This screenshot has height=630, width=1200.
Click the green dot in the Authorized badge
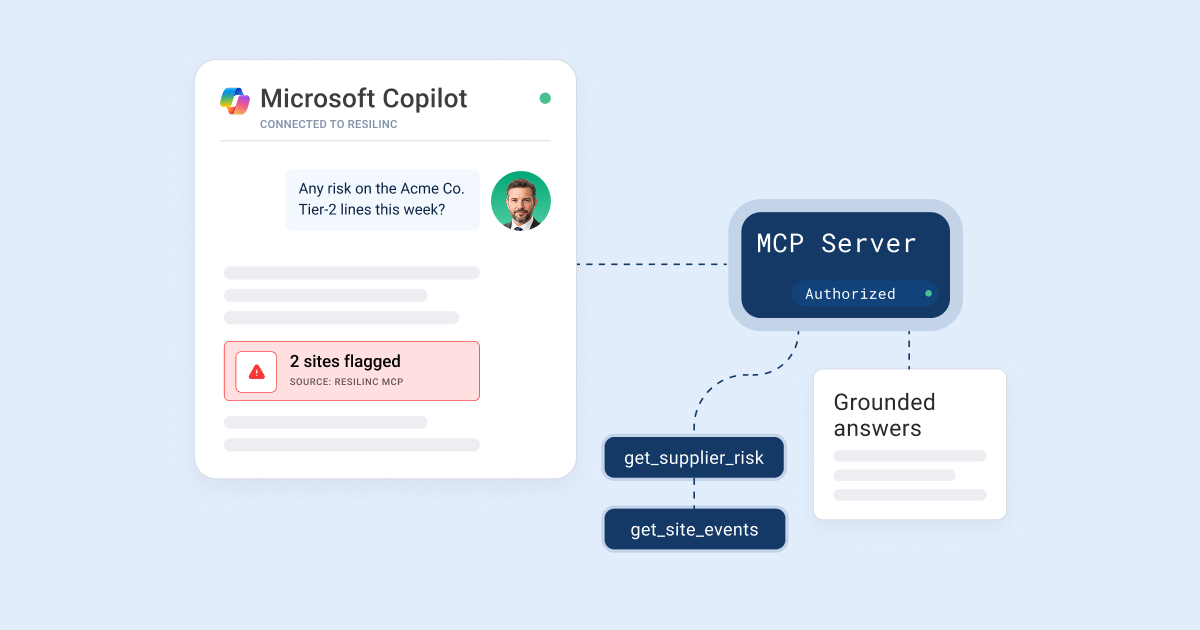click(x=928, y=293)
